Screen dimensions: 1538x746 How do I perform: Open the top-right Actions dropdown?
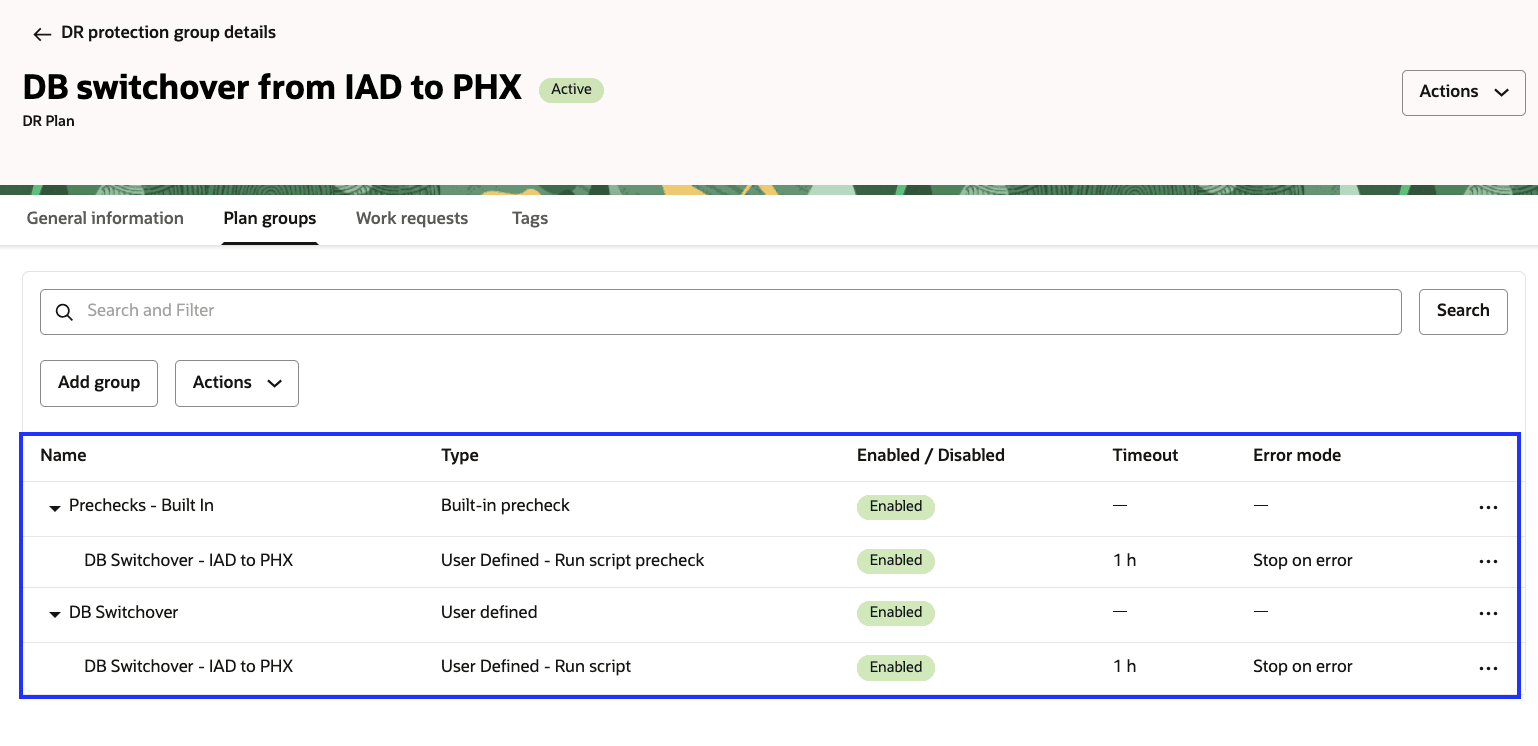pyautogui.click(x=1462, y=92)
